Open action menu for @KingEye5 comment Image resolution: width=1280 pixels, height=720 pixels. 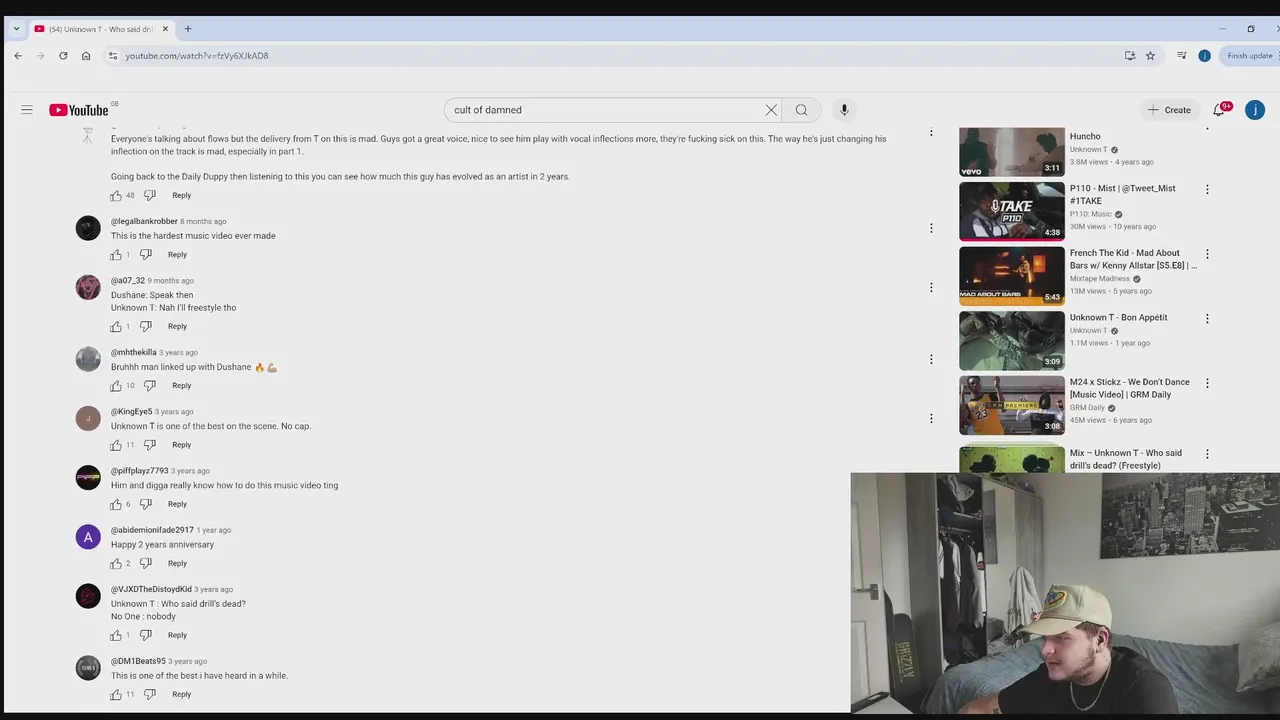[931, 418]
